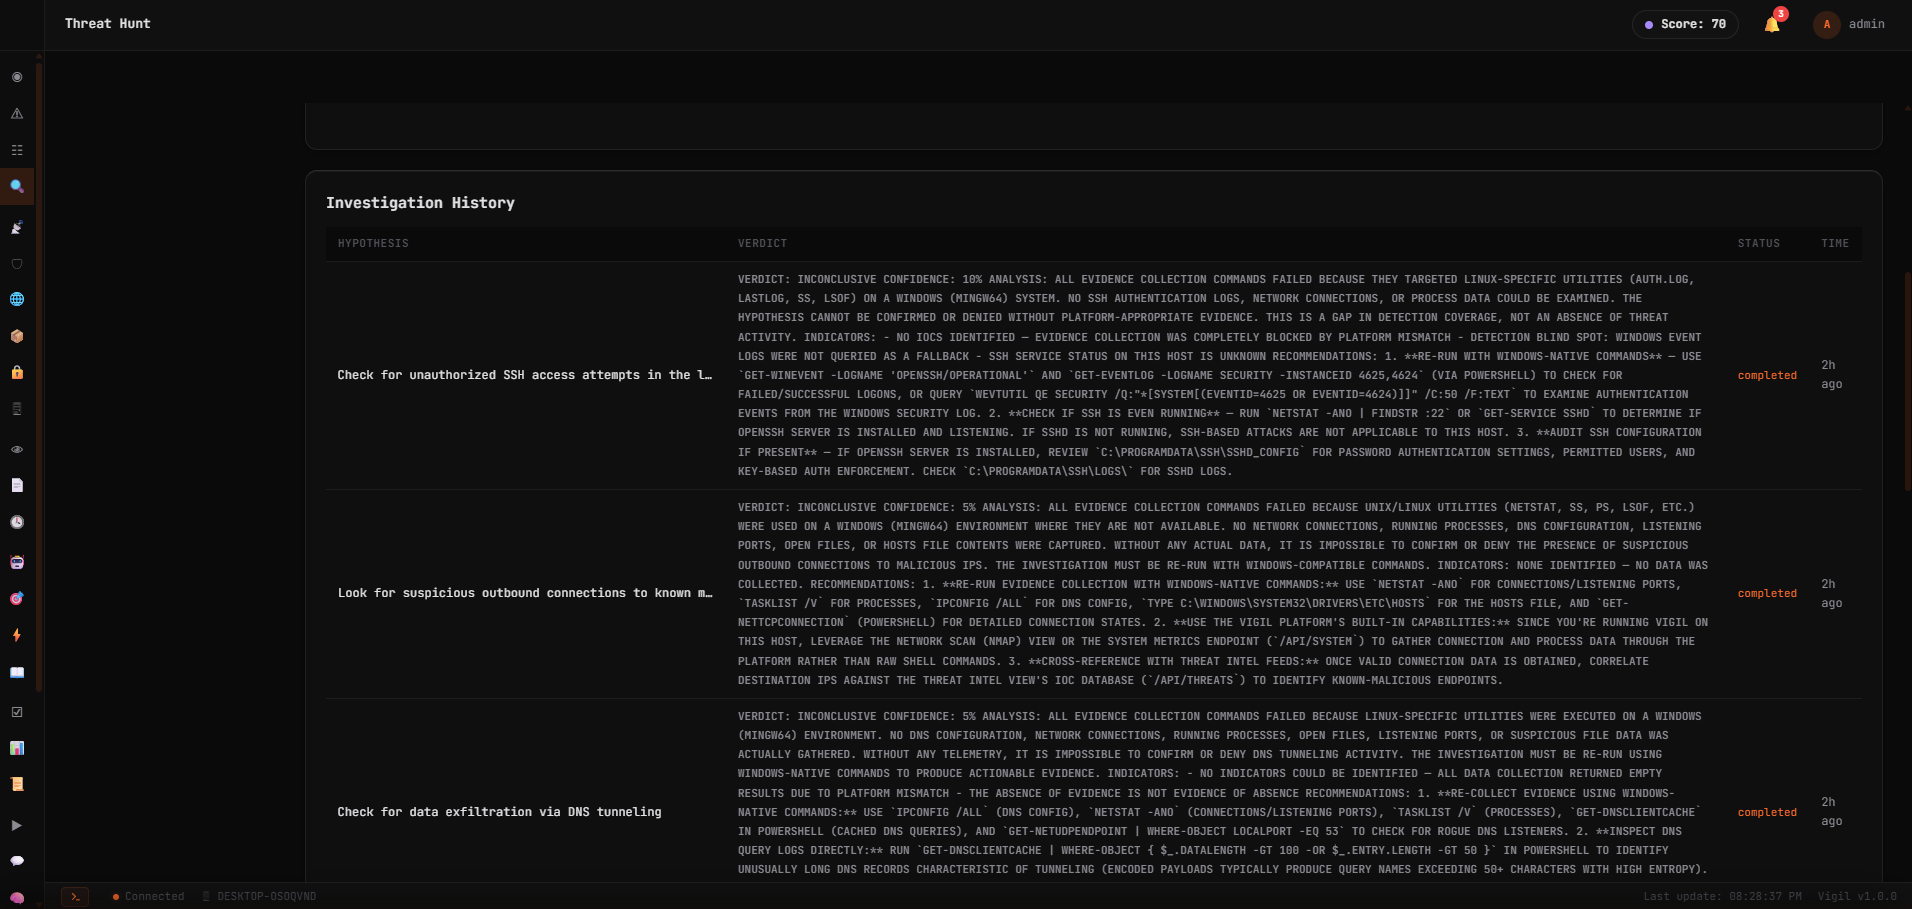Open the server rack icon in sidebar
The image size is (1912, 909).
click(x=17, y=408)
